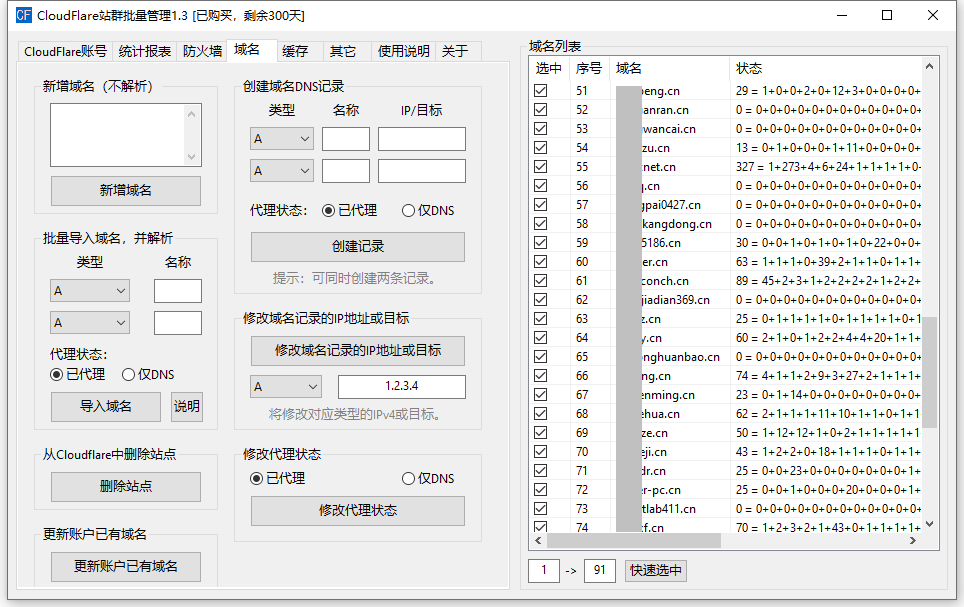This screenshot has height=607, width=964.
Task: Open first 类型 dropdown under 批量导入域名
Action: pyautogui.click(x=90, y=291)
